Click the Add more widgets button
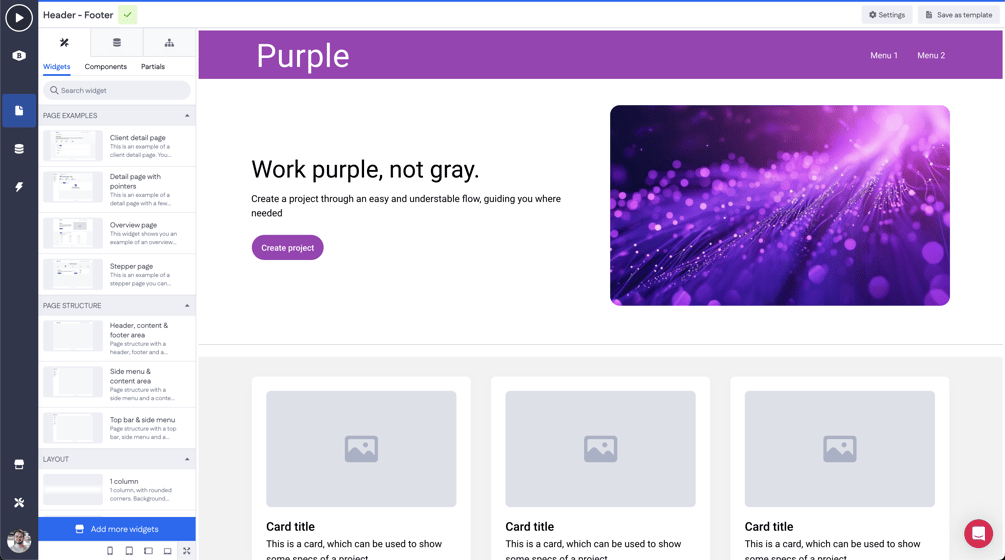 (x=117, y=529)
